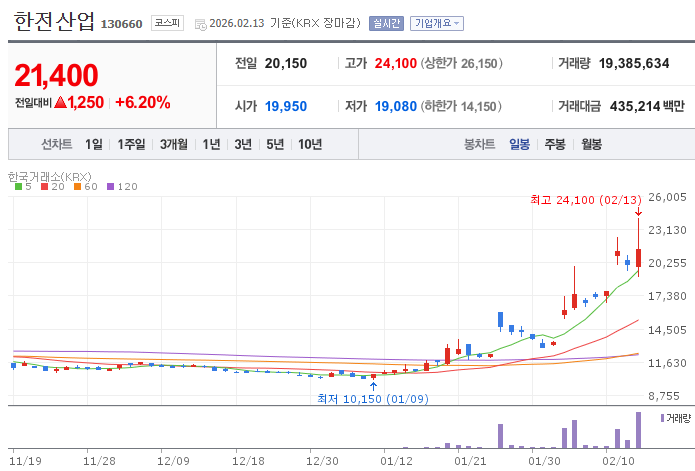Click the current price 21,400
Image resolution: width=695 pixels, height=471 pixels.
tap(56, 75)
